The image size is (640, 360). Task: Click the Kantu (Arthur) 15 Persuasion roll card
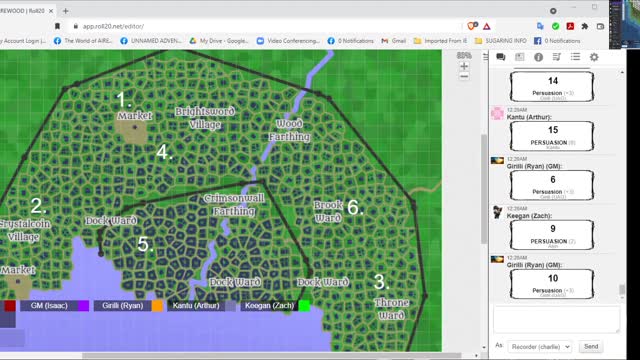point(552,136)
